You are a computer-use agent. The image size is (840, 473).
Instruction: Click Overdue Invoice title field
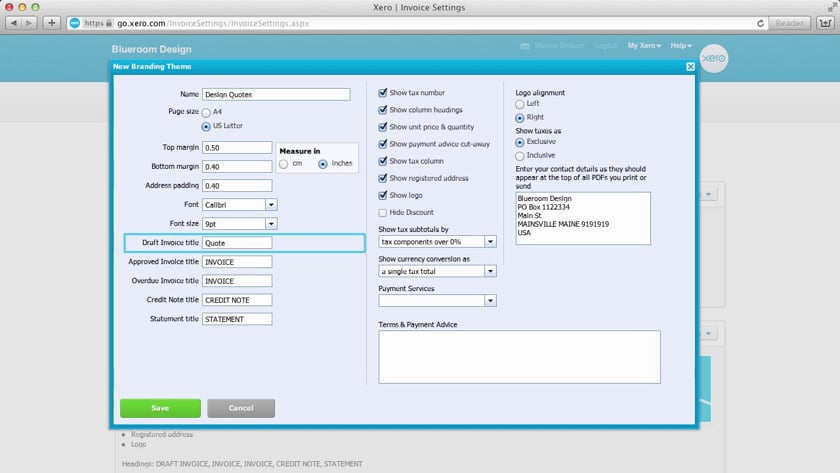pyautogui.click(x=237, y=281)
